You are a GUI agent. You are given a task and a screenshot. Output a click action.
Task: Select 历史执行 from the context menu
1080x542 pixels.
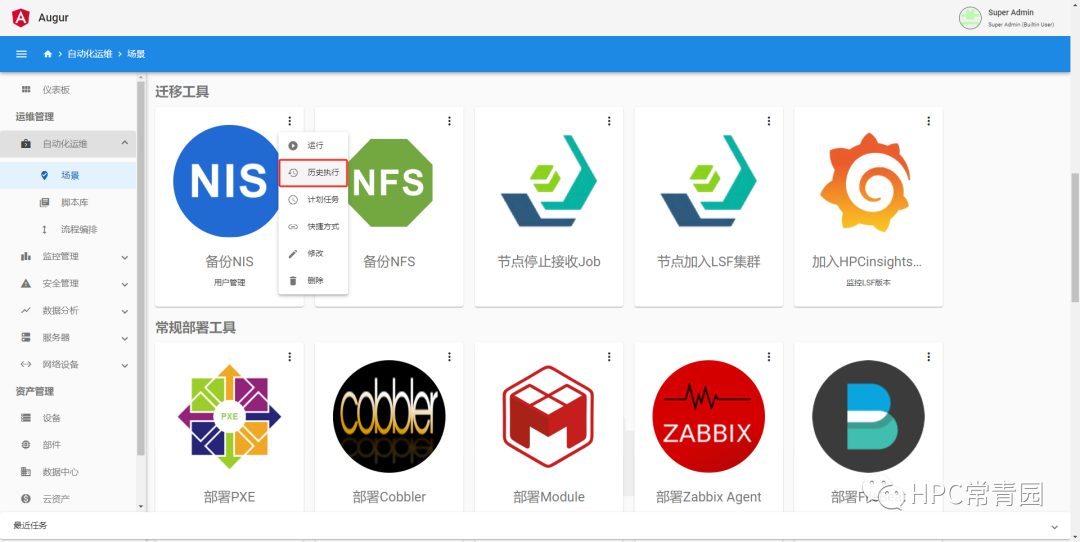coord(313,173)
